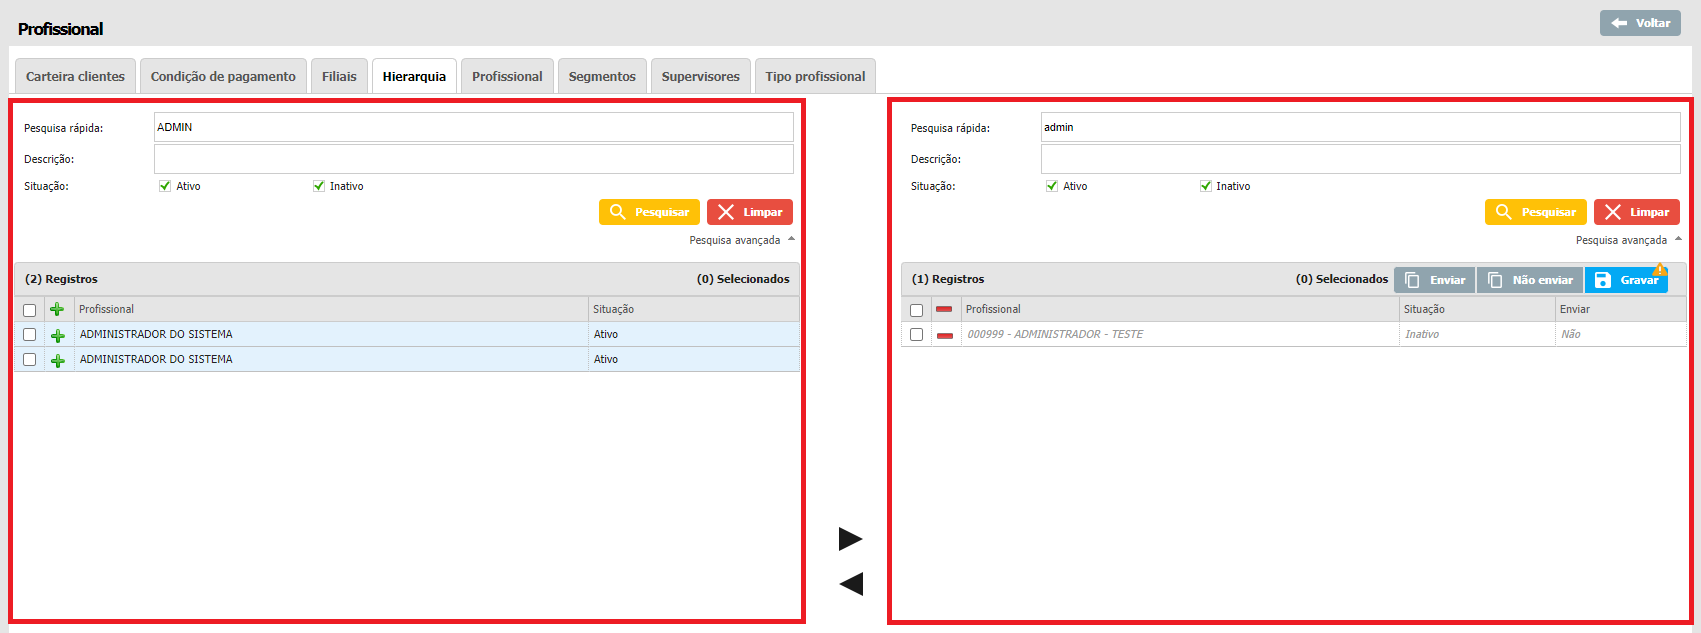Toggle the Inativo checkbox in right panel
Viewport: 1701px width, 633px height.
(1206, 186)
